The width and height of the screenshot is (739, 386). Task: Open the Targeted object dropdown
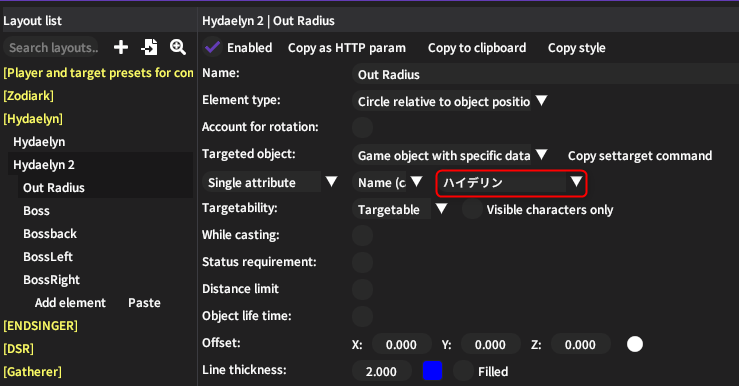coord(450,155)
